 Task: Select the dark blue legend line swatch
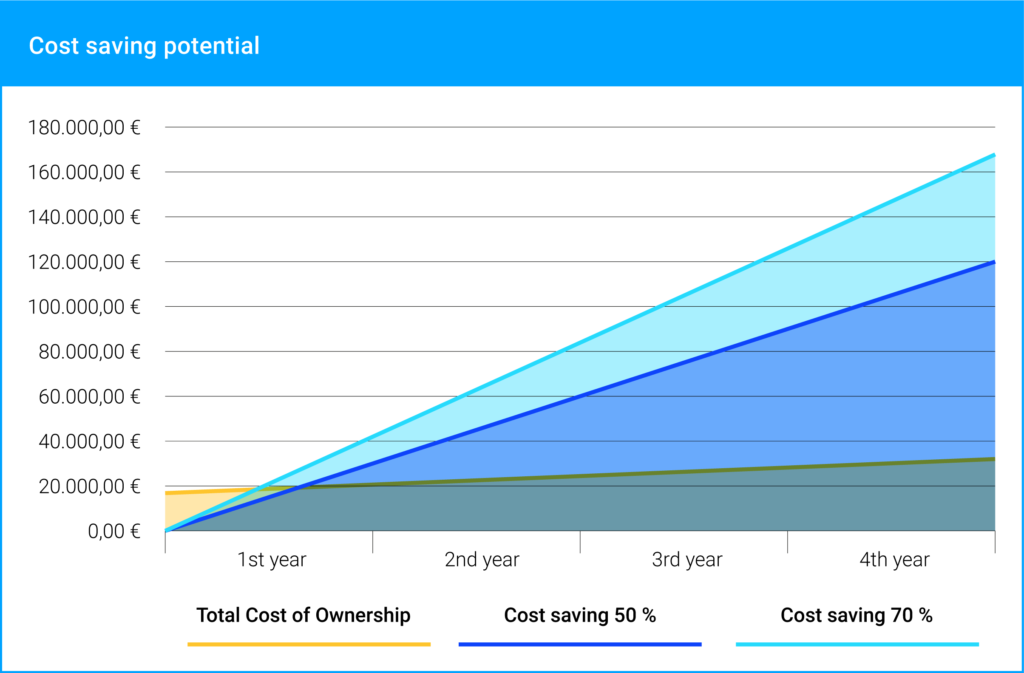coord(580,644)
